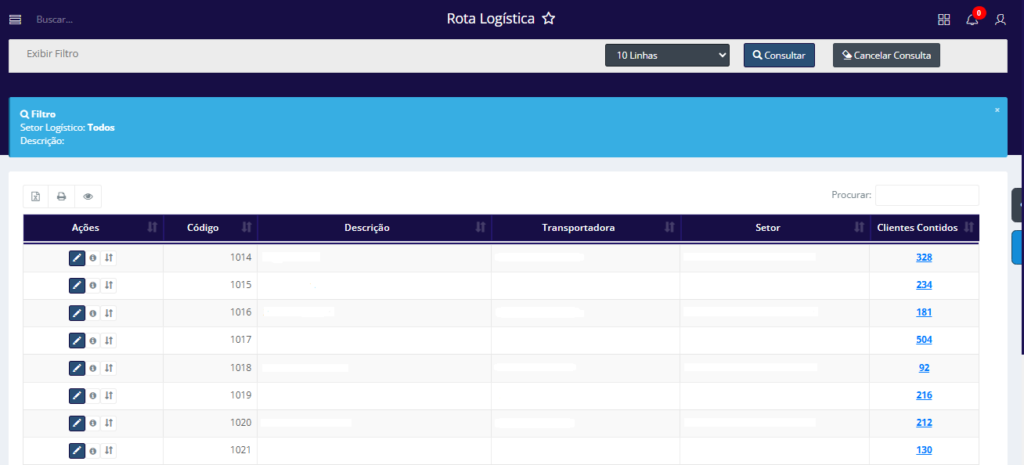
Task: Toggle column visibility eye button
Action: [x=88, y=196]
